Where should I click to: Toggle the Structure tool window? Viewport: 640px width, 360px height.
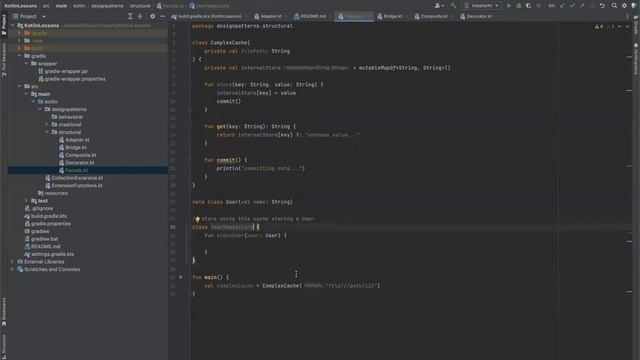click(4, 346)
